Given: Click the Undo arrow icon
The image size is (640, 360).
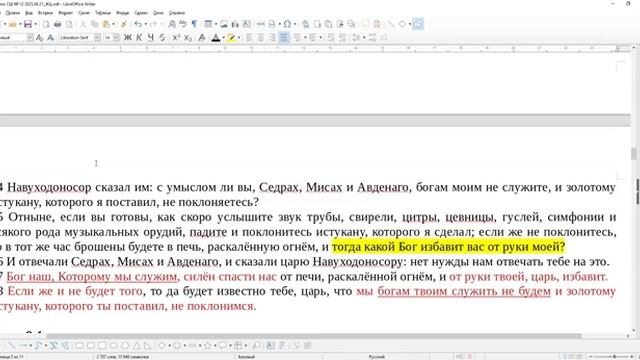Looking at the screenshot, I should tap(138, 24).
